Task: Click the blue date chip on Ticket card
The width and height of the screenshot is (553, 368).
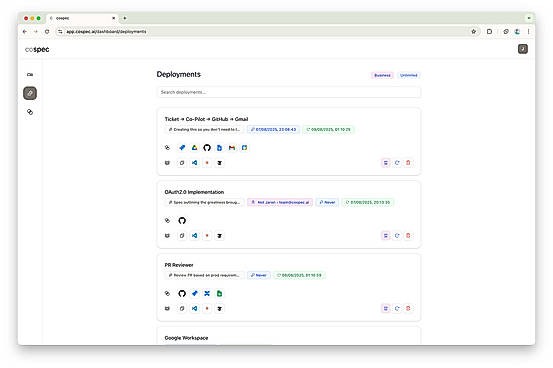Action: click(274, 129)
